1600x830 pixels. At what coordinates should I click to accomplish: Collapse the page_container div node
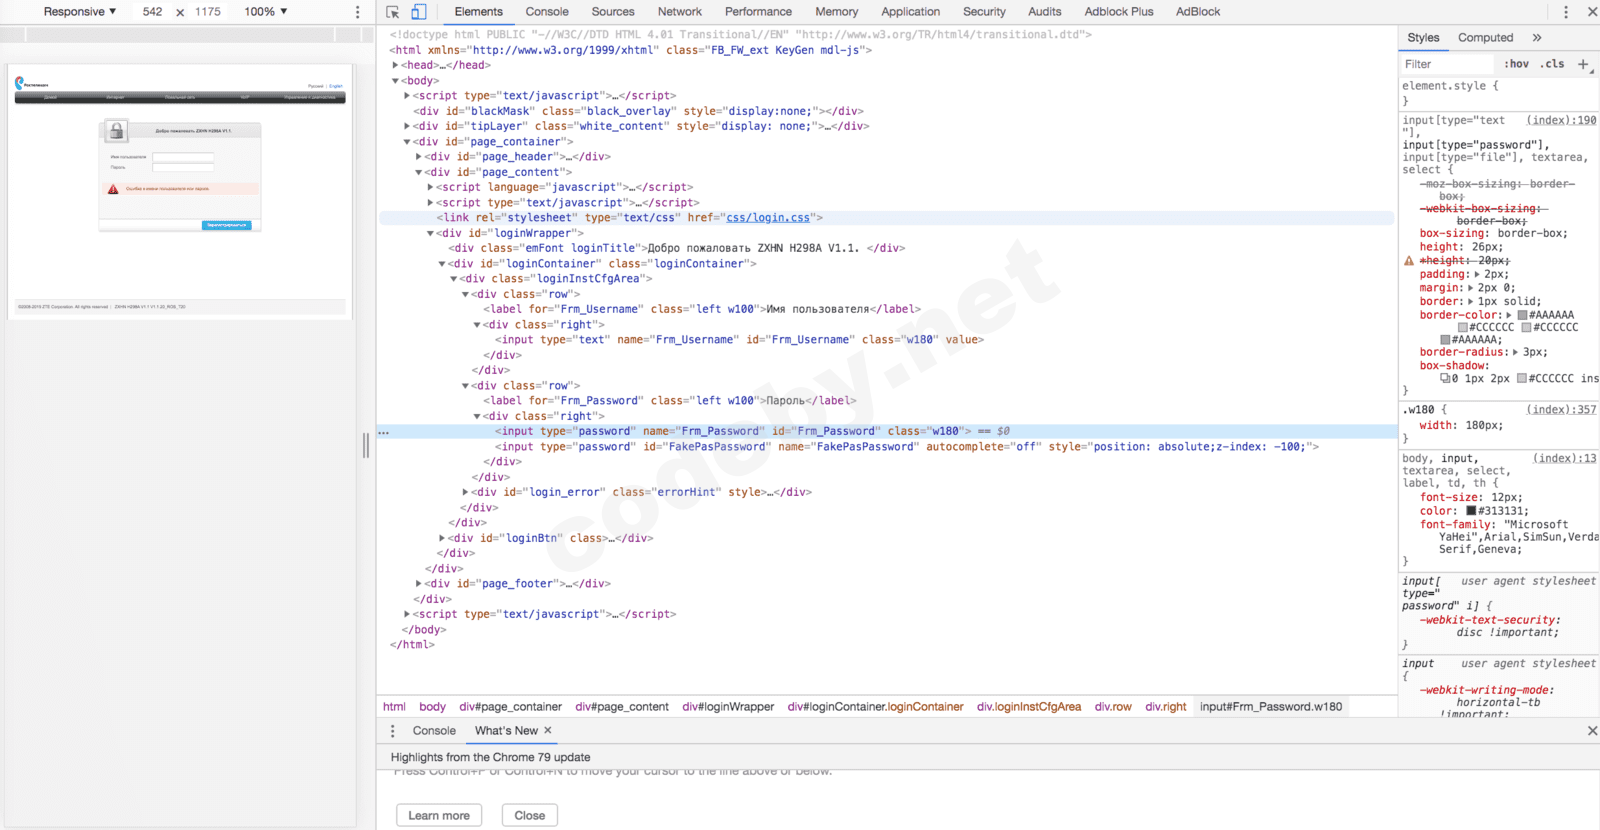(x=407, y=142)
